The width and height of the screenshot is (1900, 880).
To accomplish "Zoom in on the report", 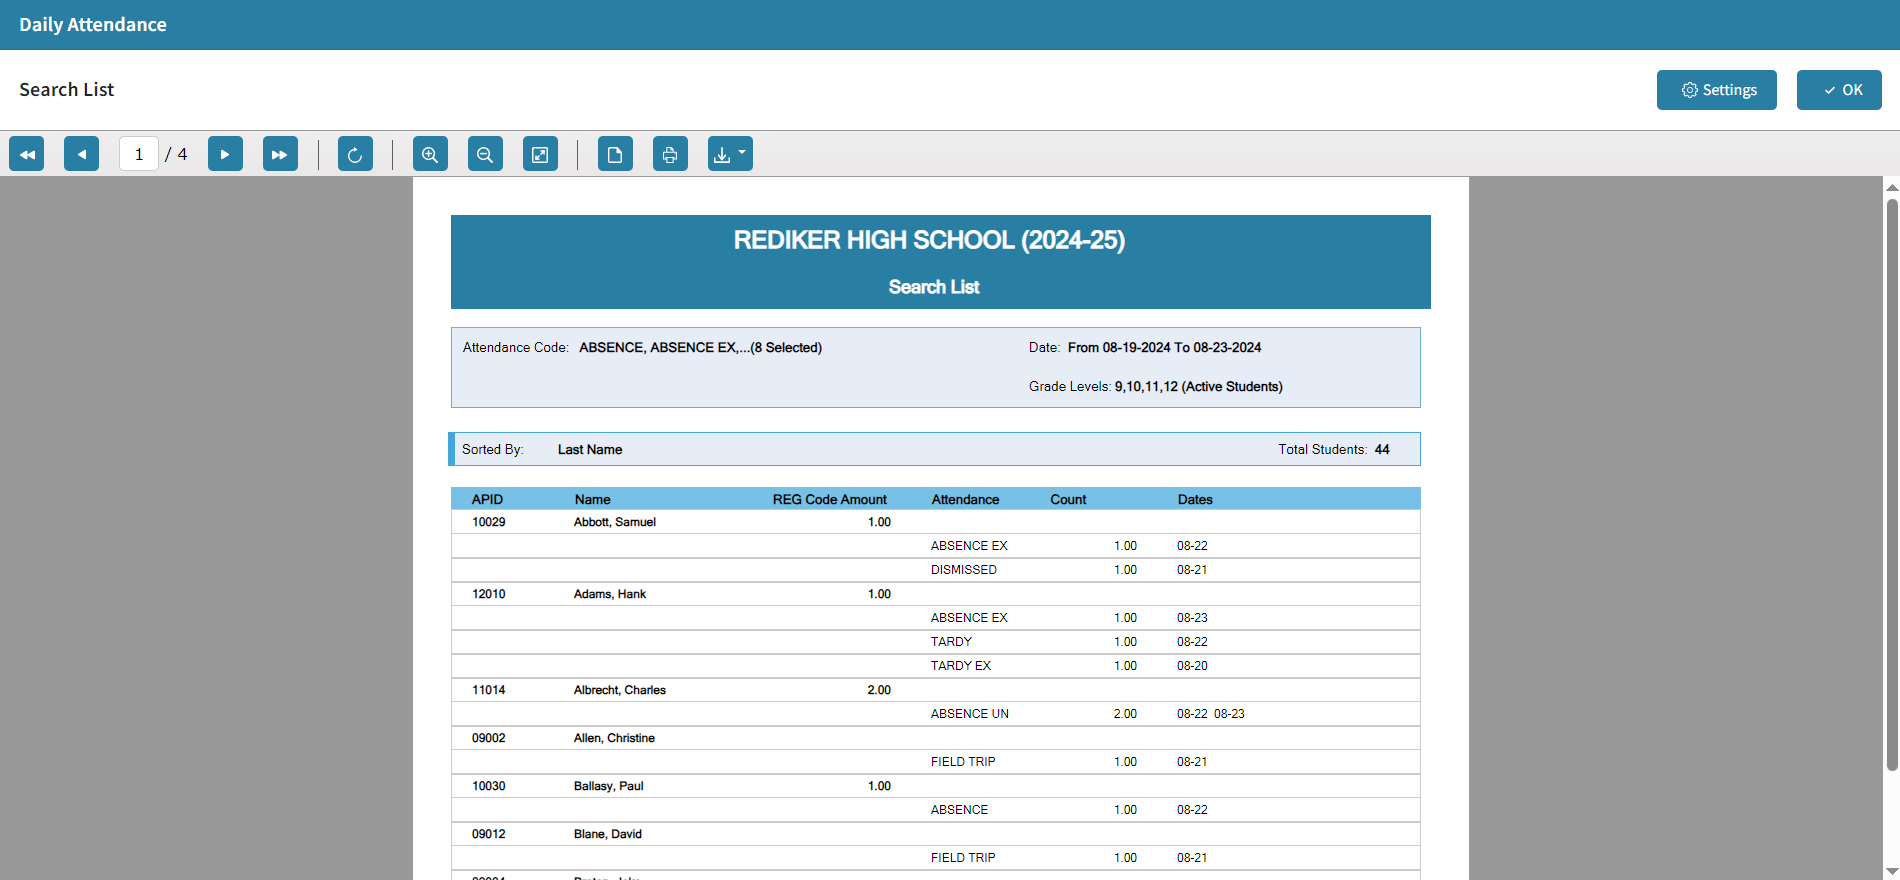I will tap(430, 154).
